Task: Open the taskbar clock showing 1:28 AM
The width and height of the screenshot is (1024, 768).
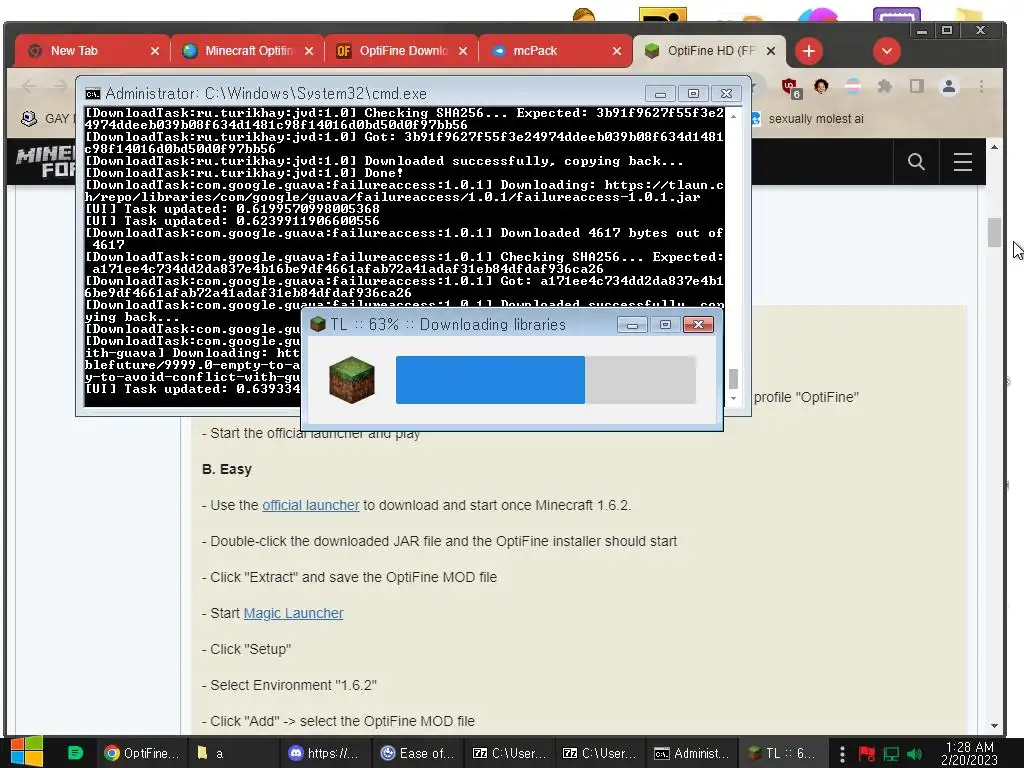Action: [x=969, y=753]
